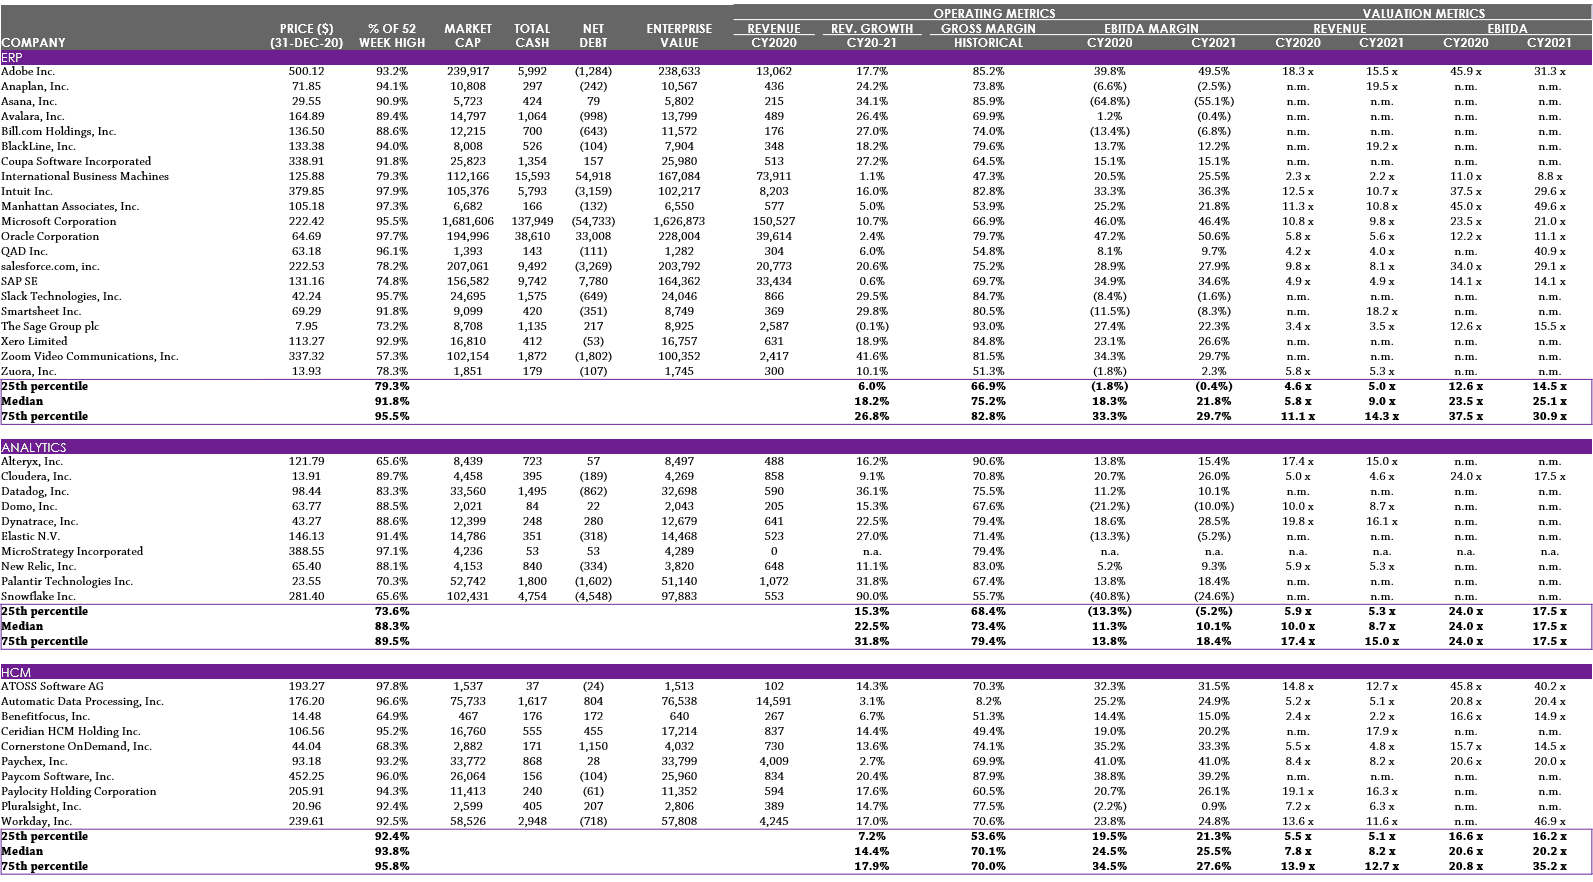Click the VALUATION METRICS group header

(x=1424, y=14)
